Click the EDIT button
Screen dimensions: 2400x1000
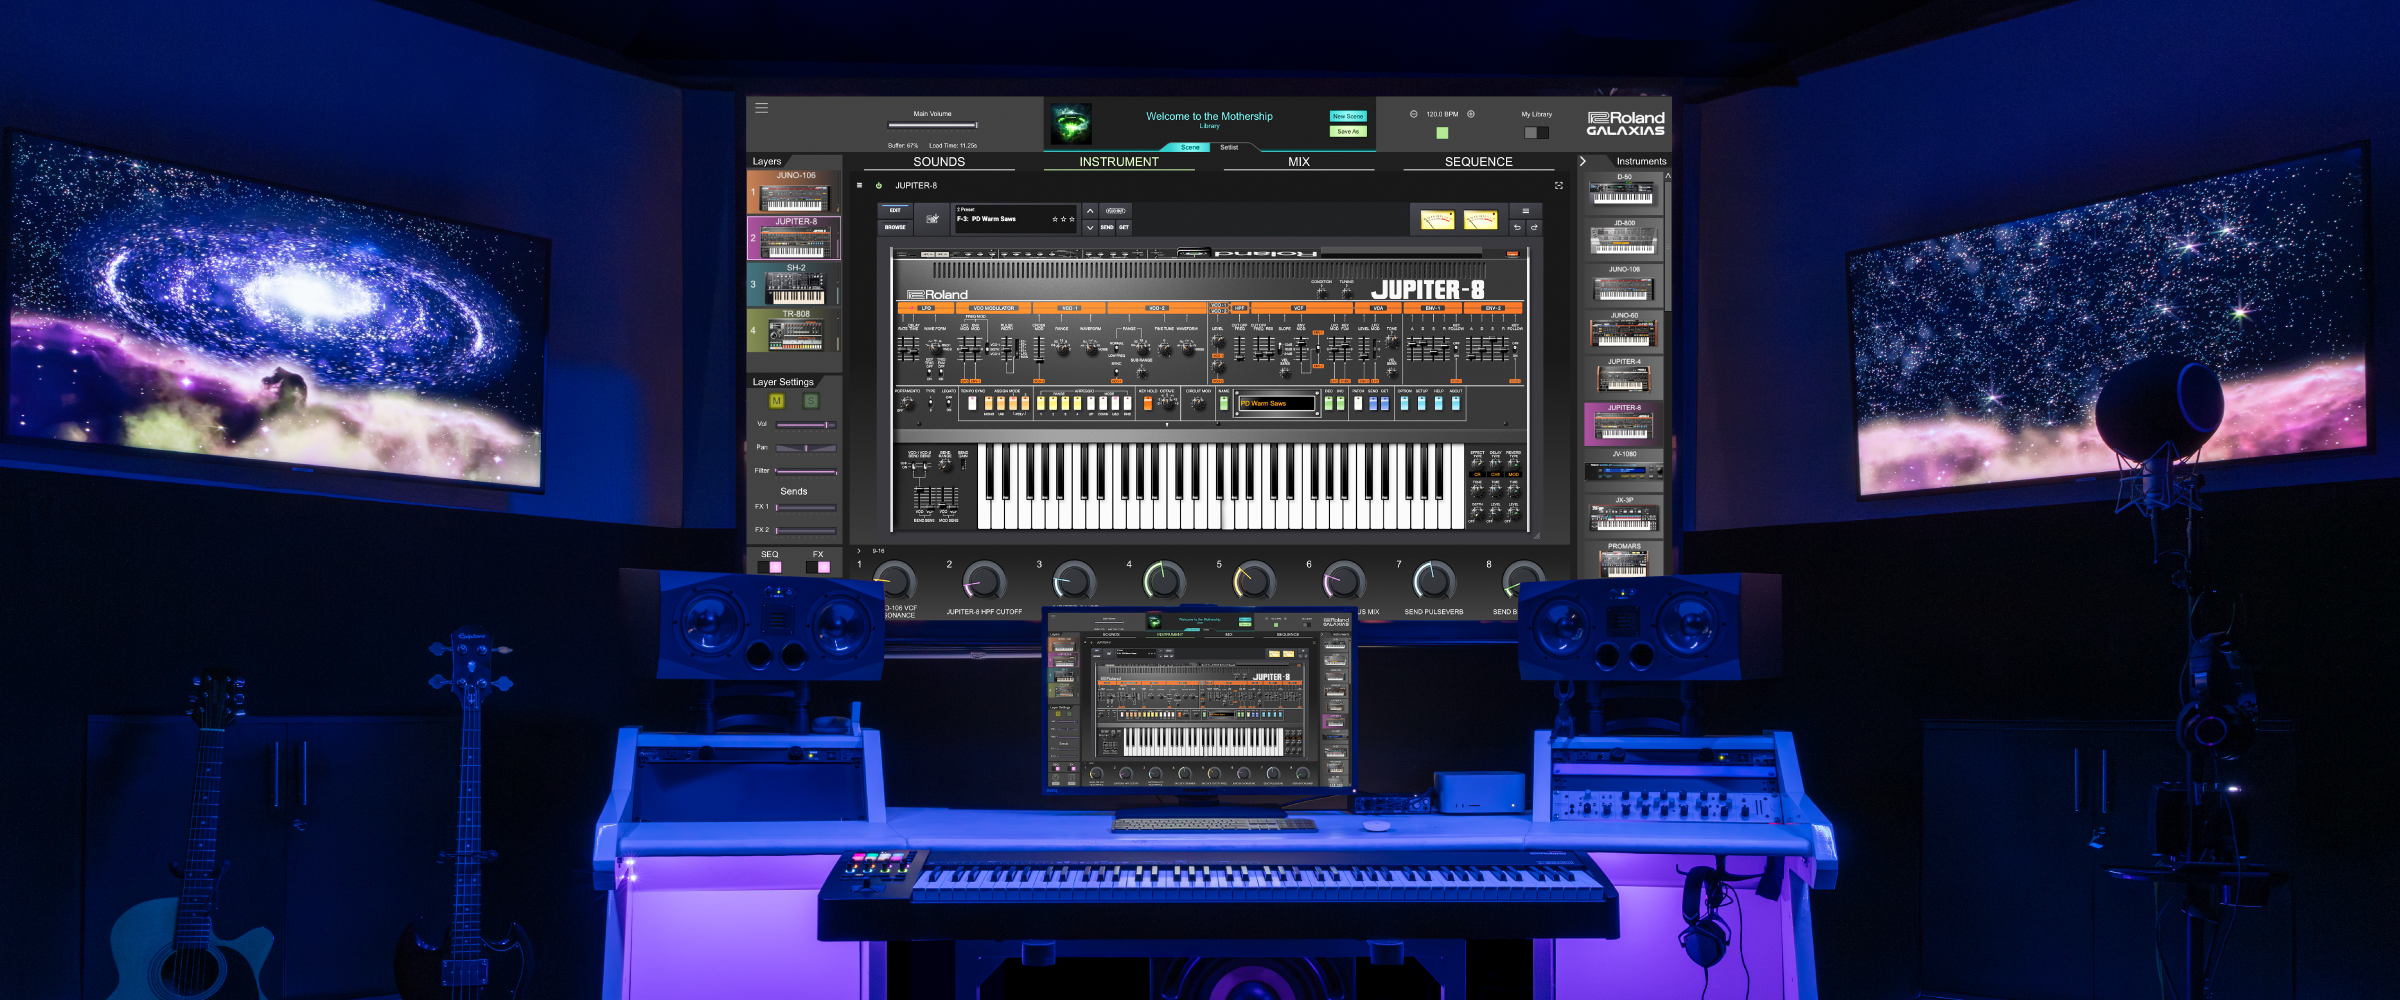(x=895, y=210)
